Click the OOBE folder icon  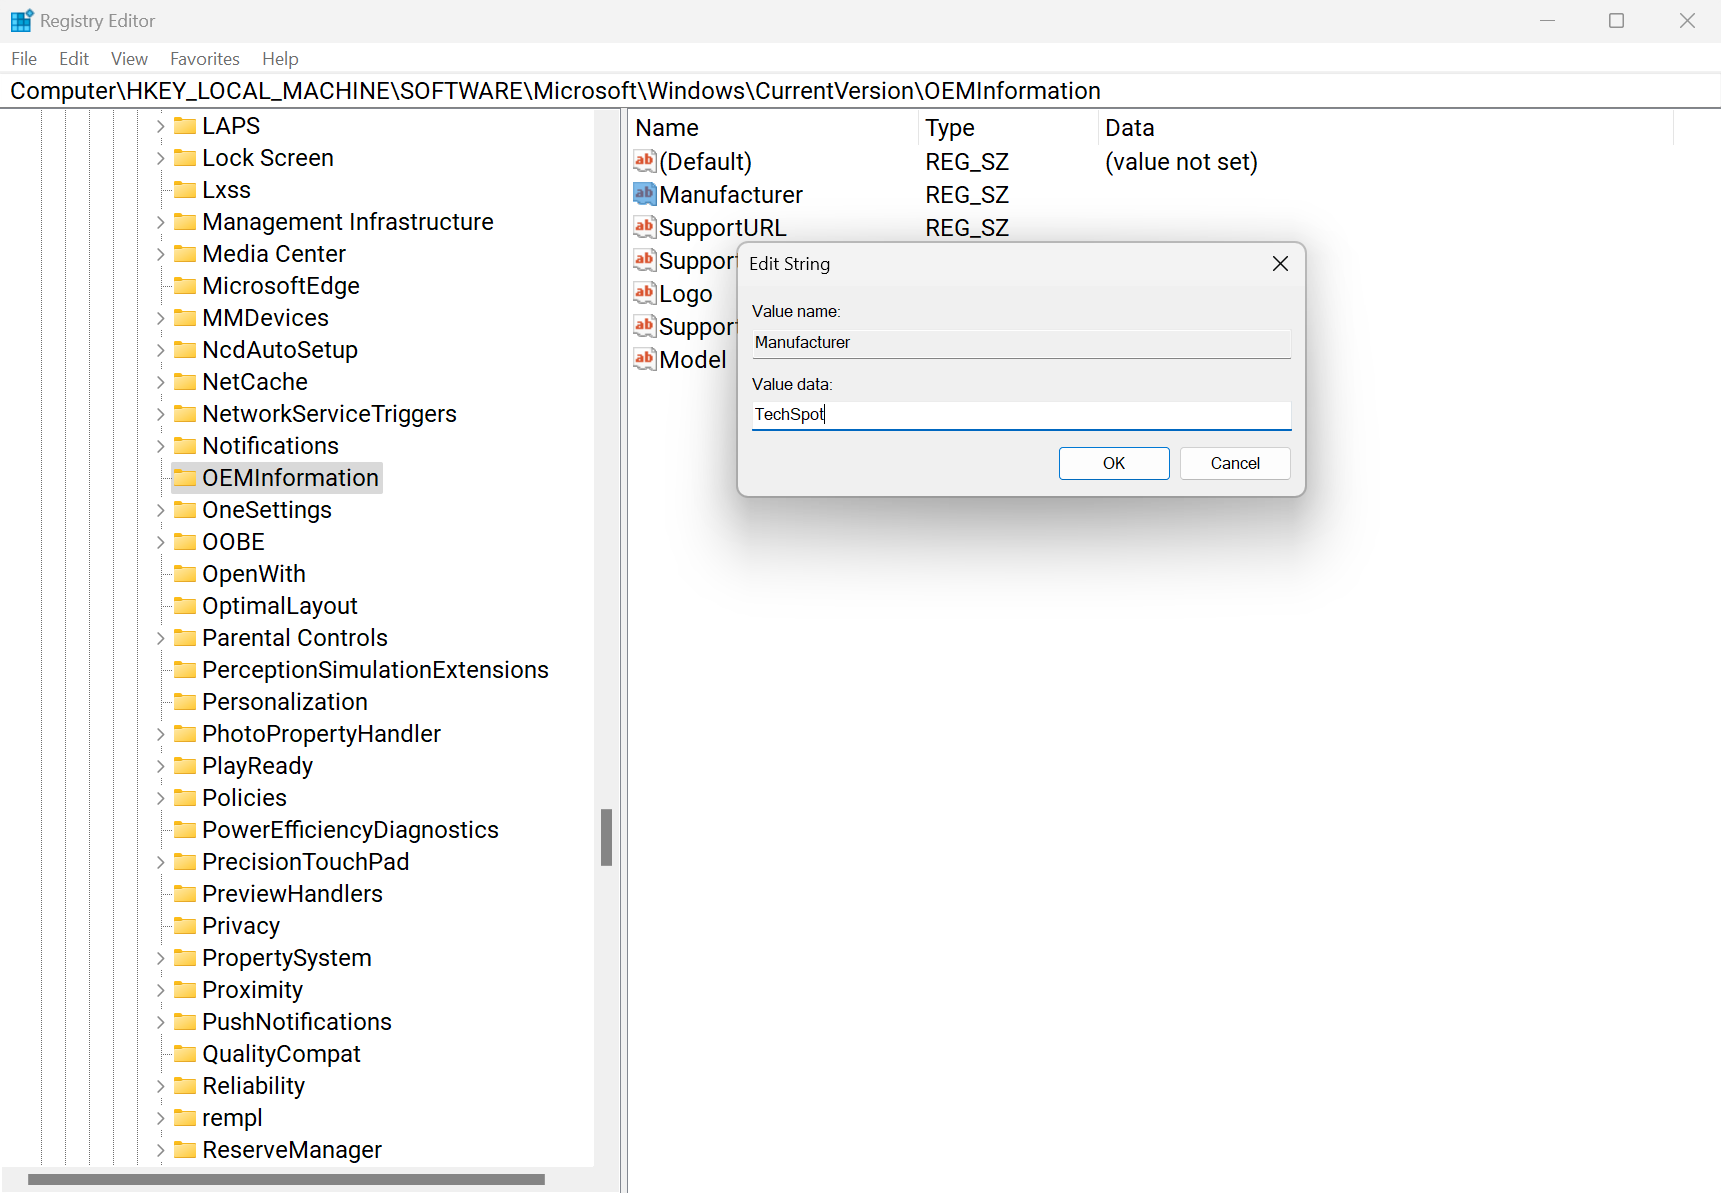click(186, 541)
